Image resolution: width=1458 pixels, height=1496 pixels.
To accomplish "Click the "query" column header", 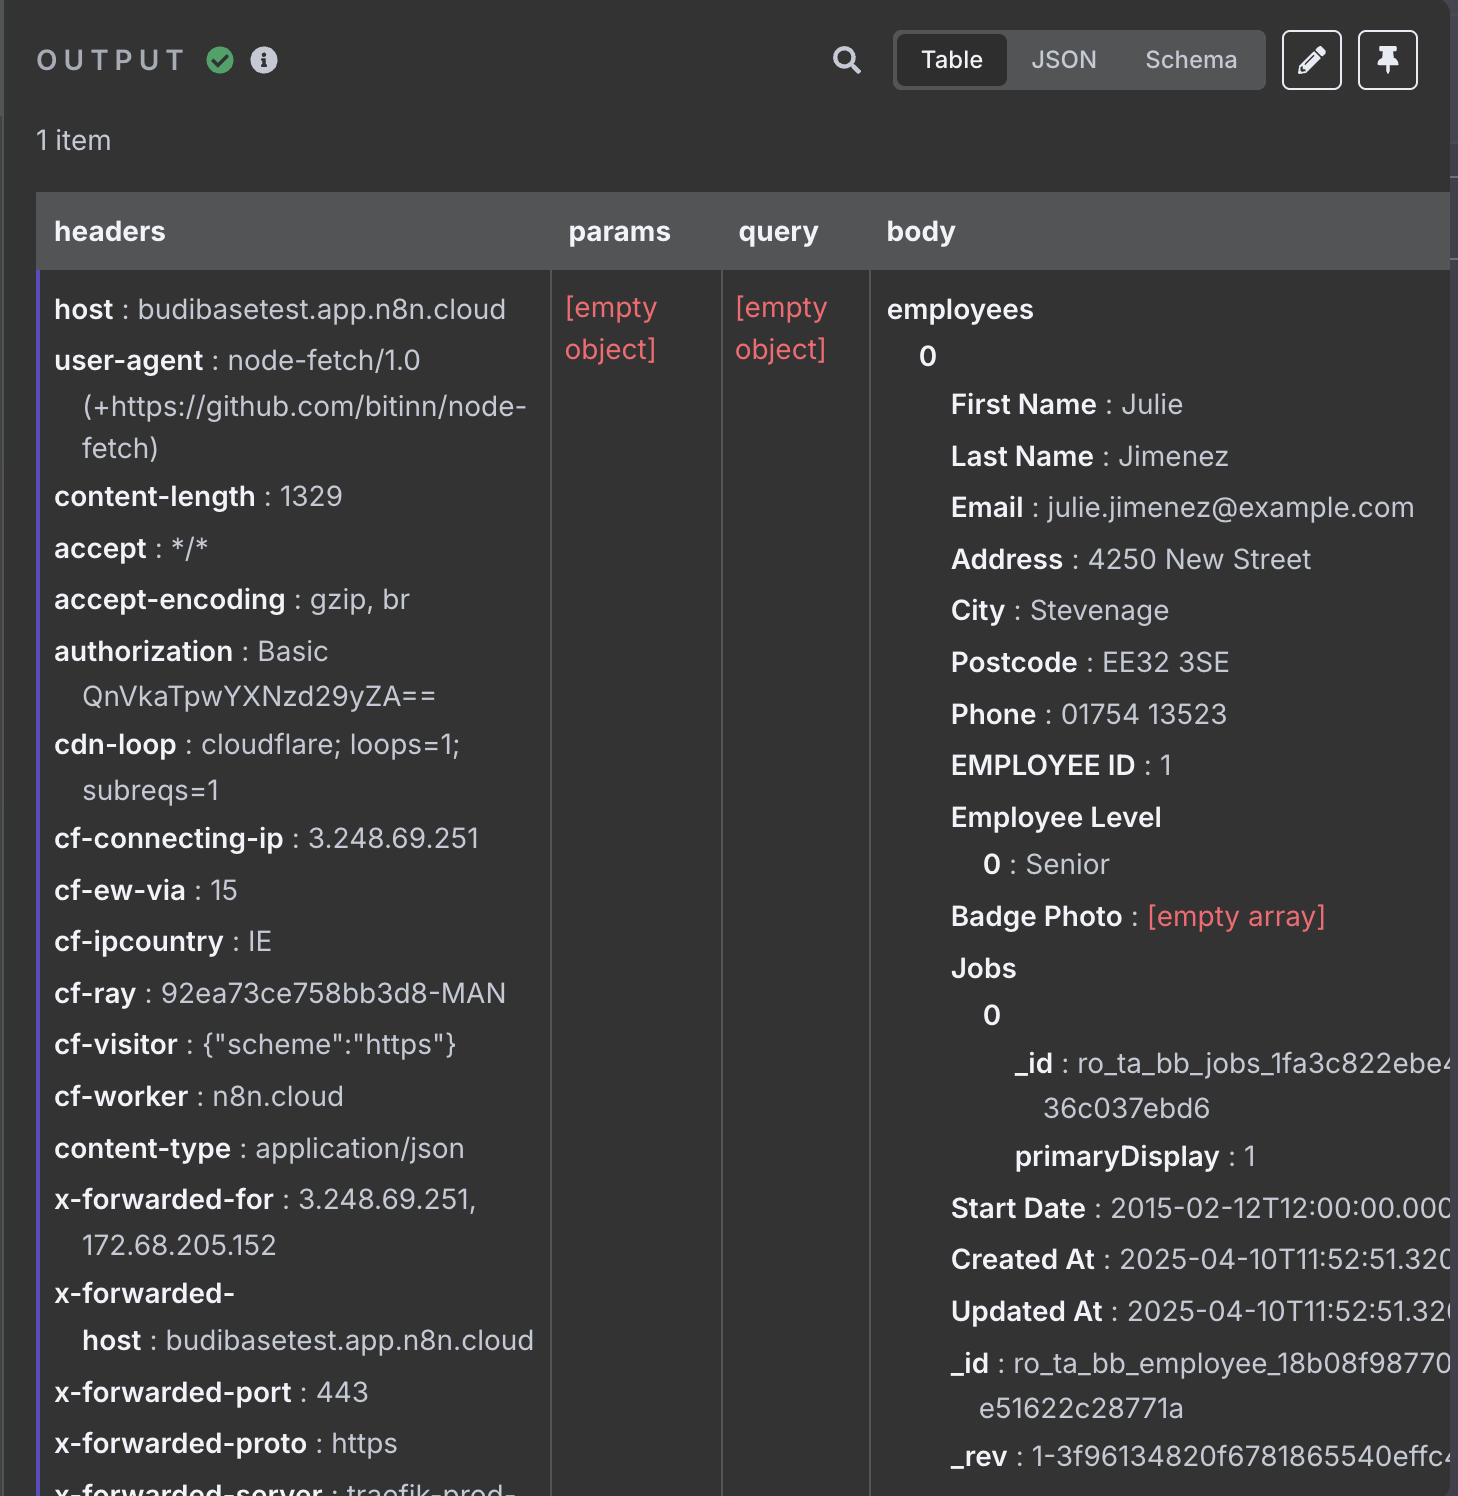I will click(x=778, y=232).
